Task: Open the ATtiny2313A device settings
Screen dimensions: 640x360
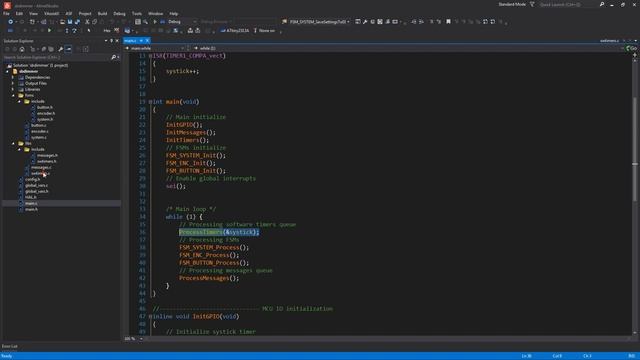Action: coord(235,31)
